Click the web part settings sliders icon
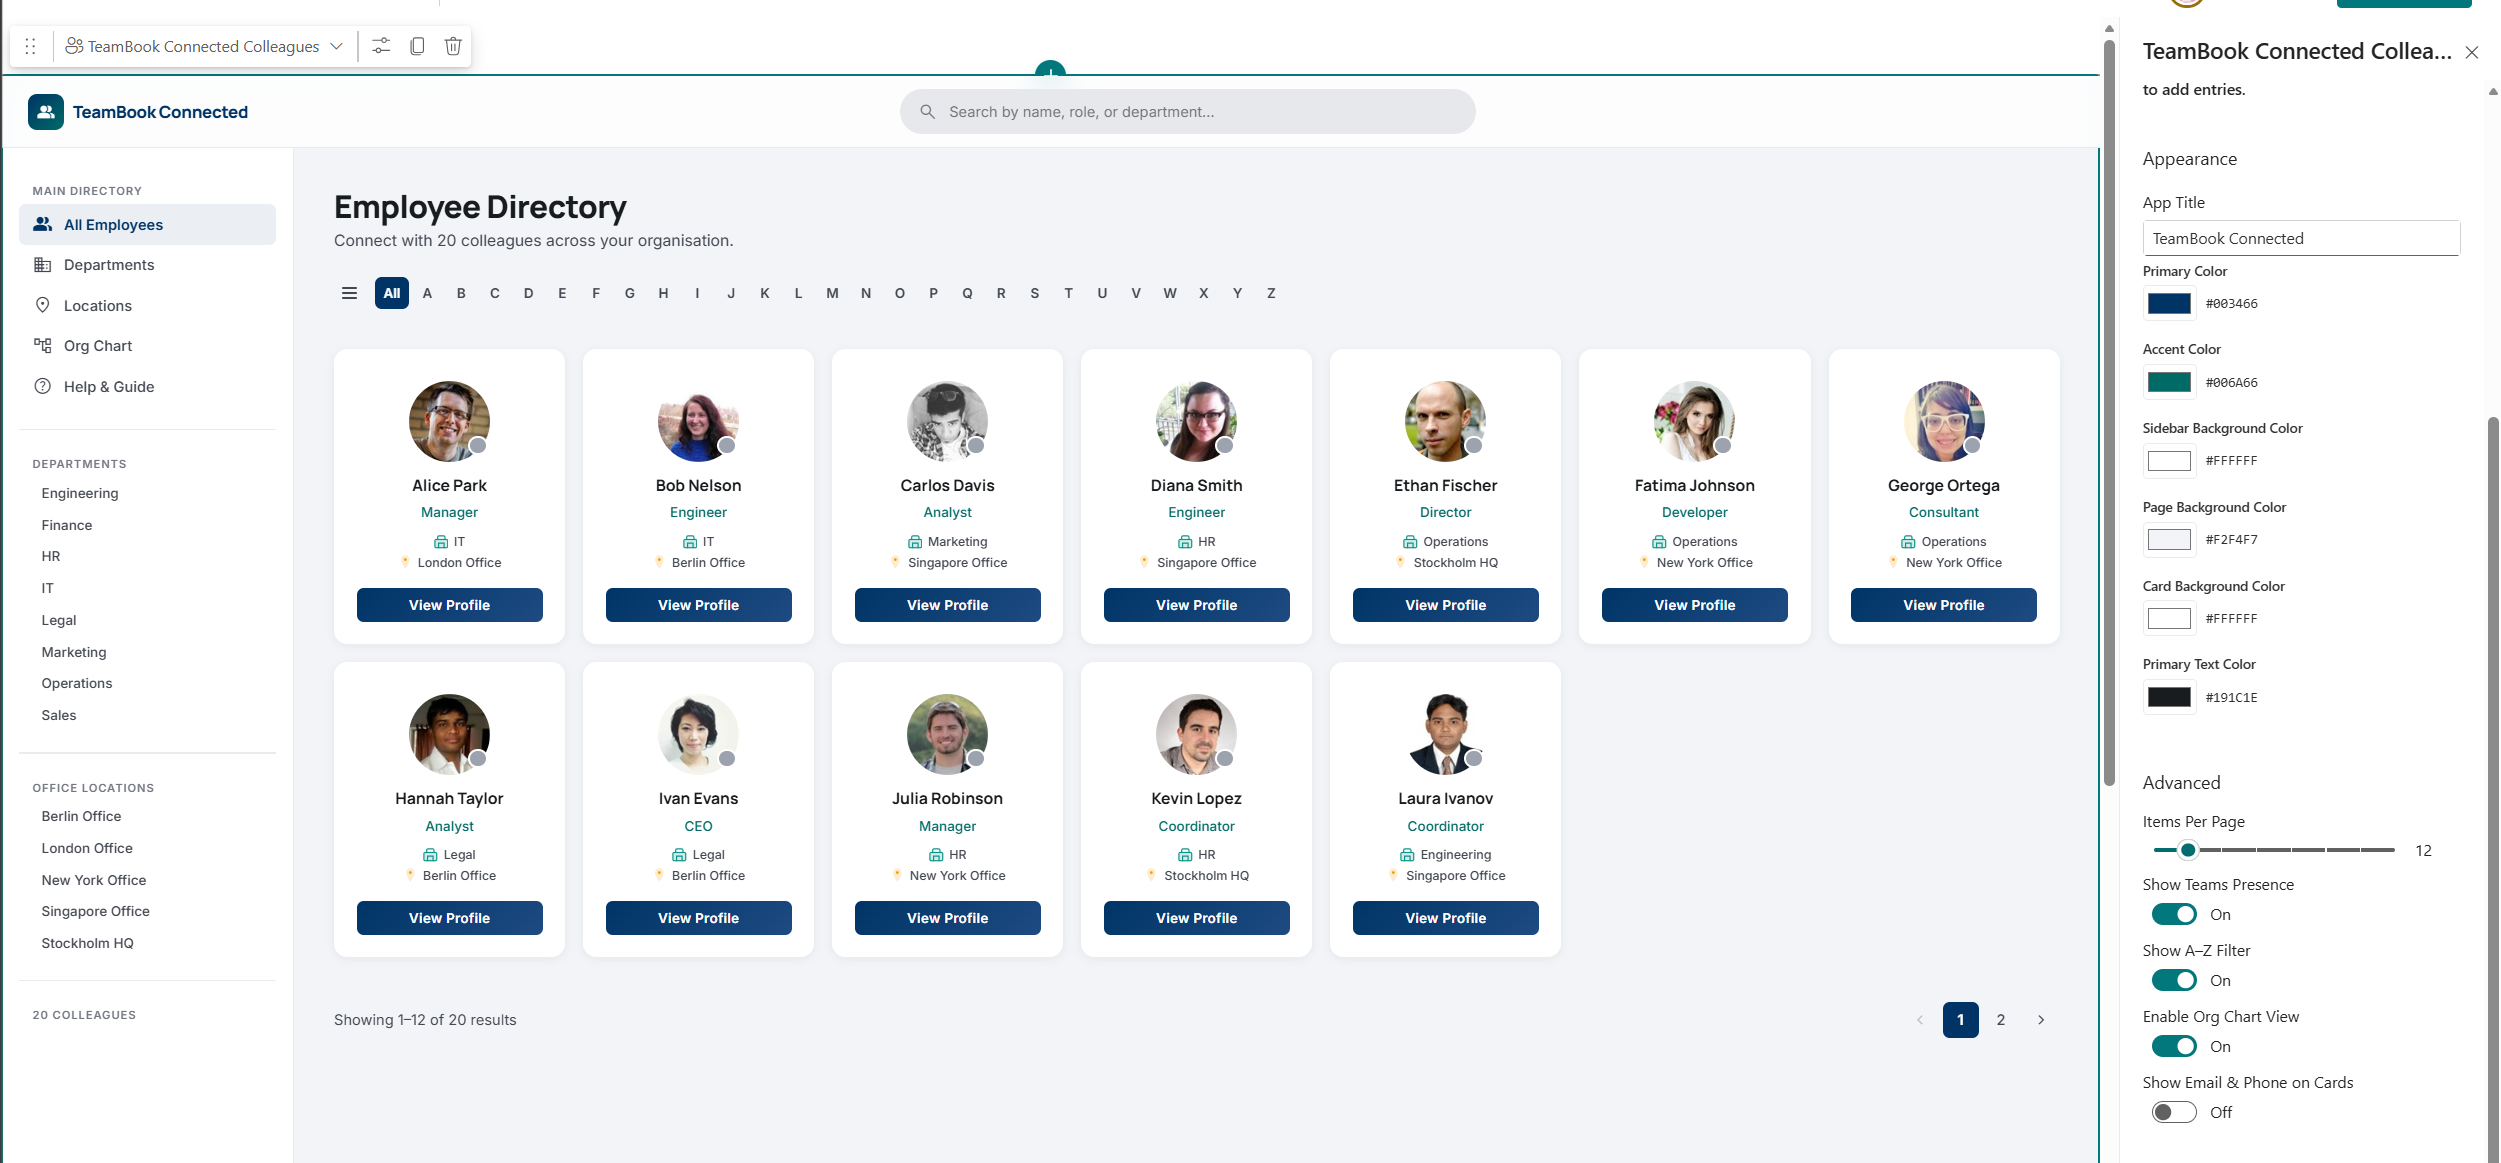 [x=381, y=46]
